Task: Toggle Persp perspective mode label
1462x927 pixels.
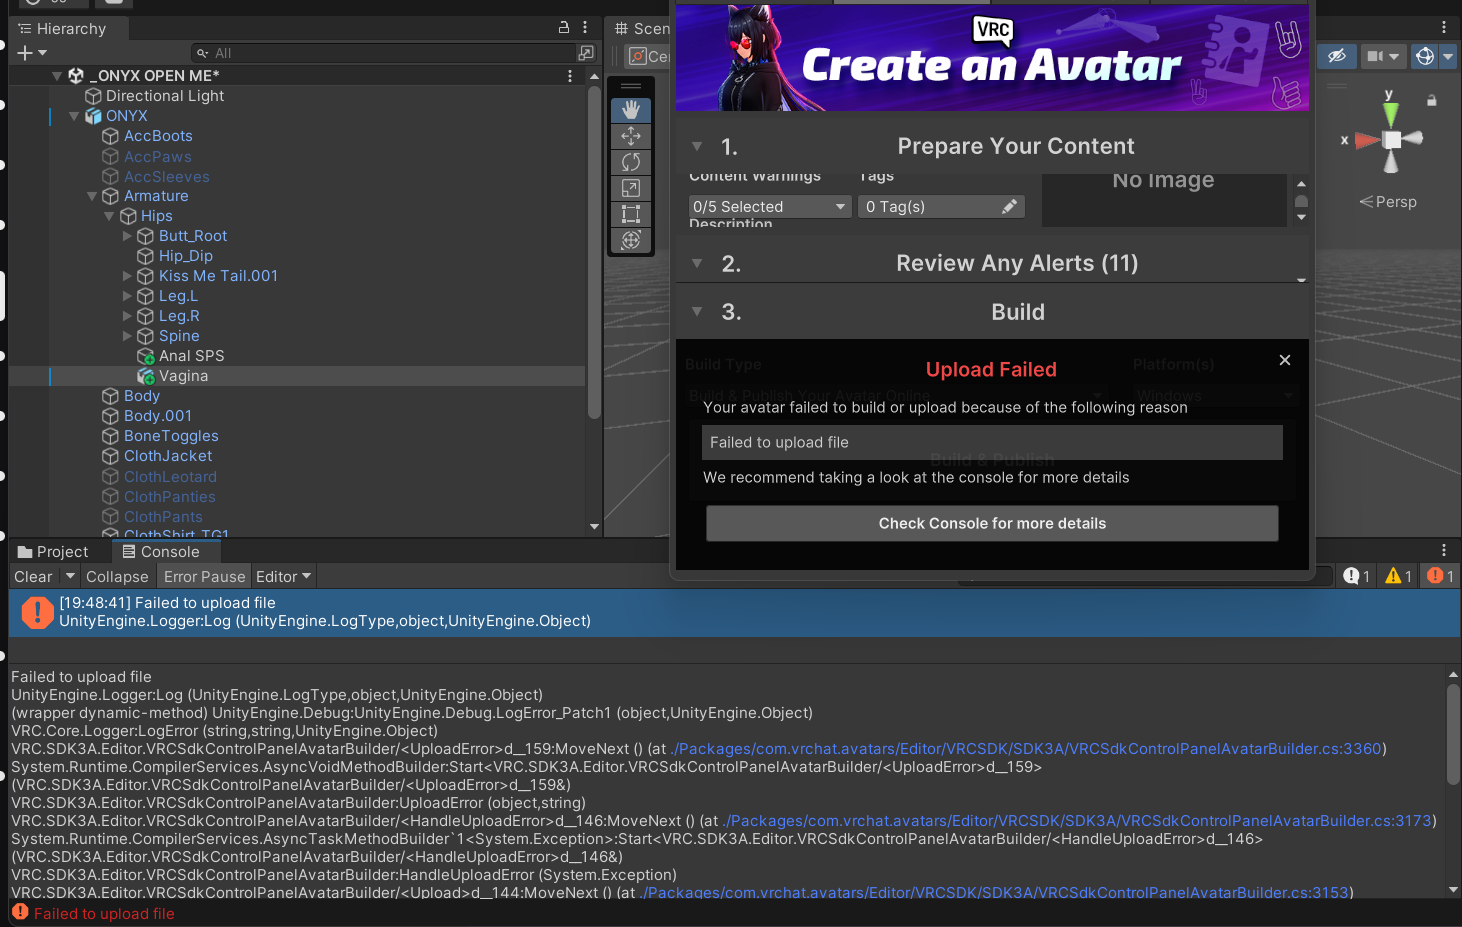Action: [1388, 202]
